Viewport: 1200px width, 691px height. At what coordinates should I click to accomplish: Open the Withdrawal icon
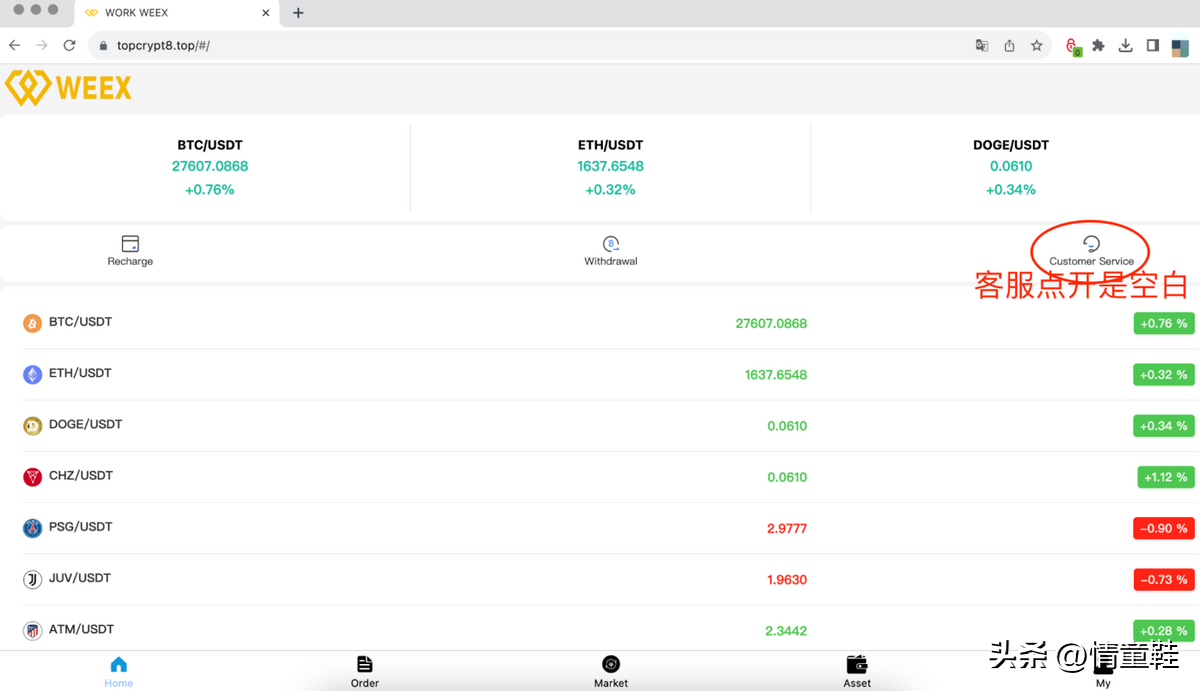coord(611,243)
